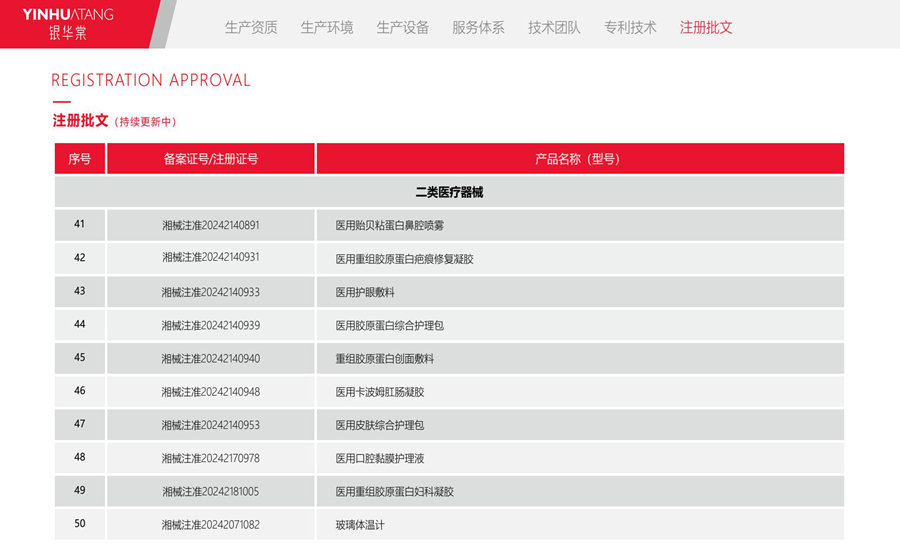Open the 服务体系 page
Viewport: 900px width, 552px height.
[x=478, y=28]
